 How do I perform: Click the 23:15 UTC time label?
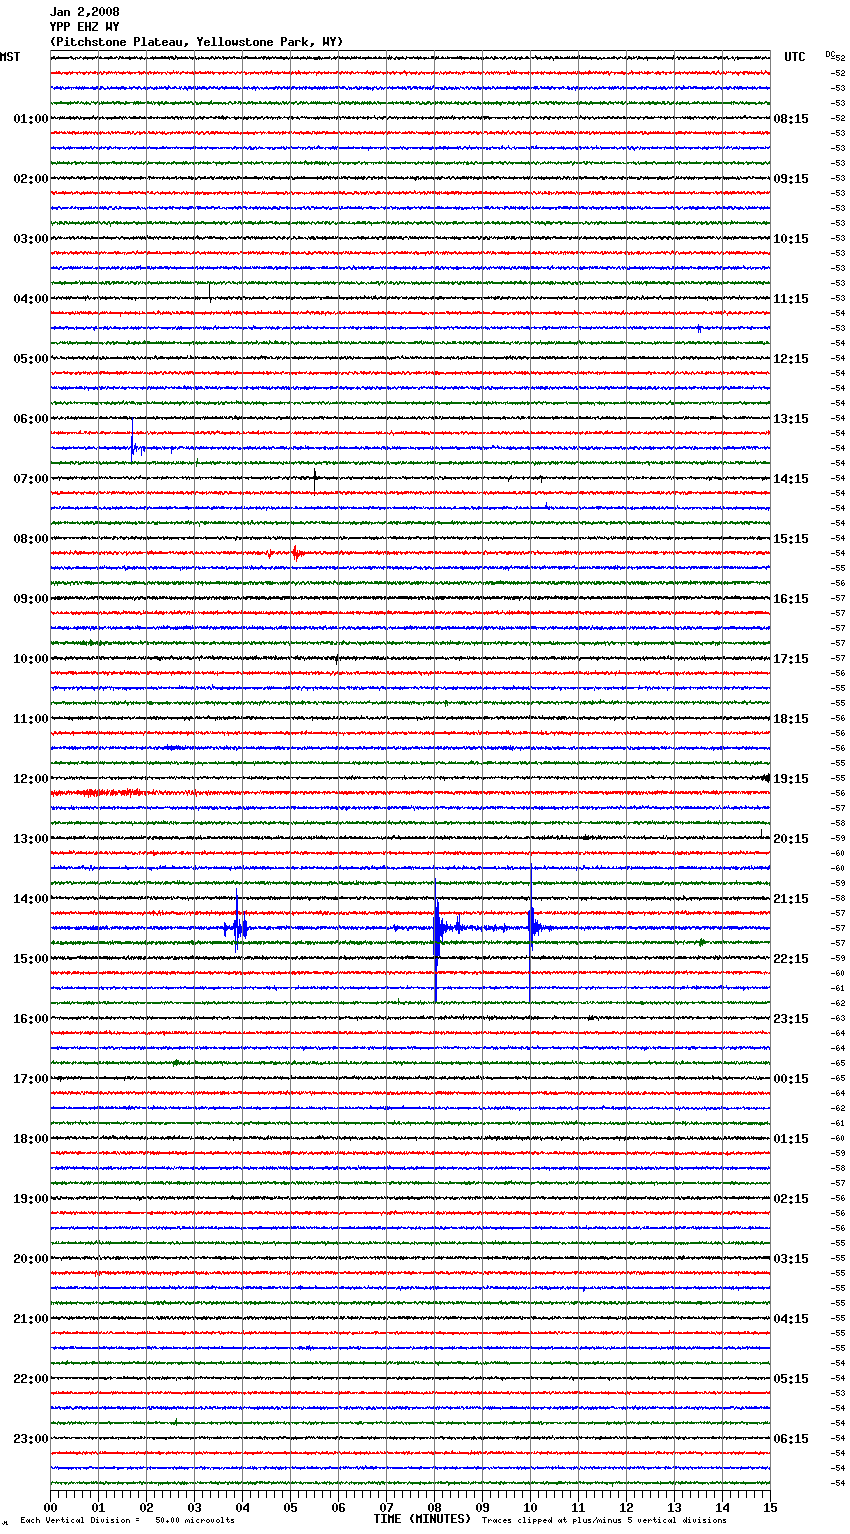[791, 1019]
